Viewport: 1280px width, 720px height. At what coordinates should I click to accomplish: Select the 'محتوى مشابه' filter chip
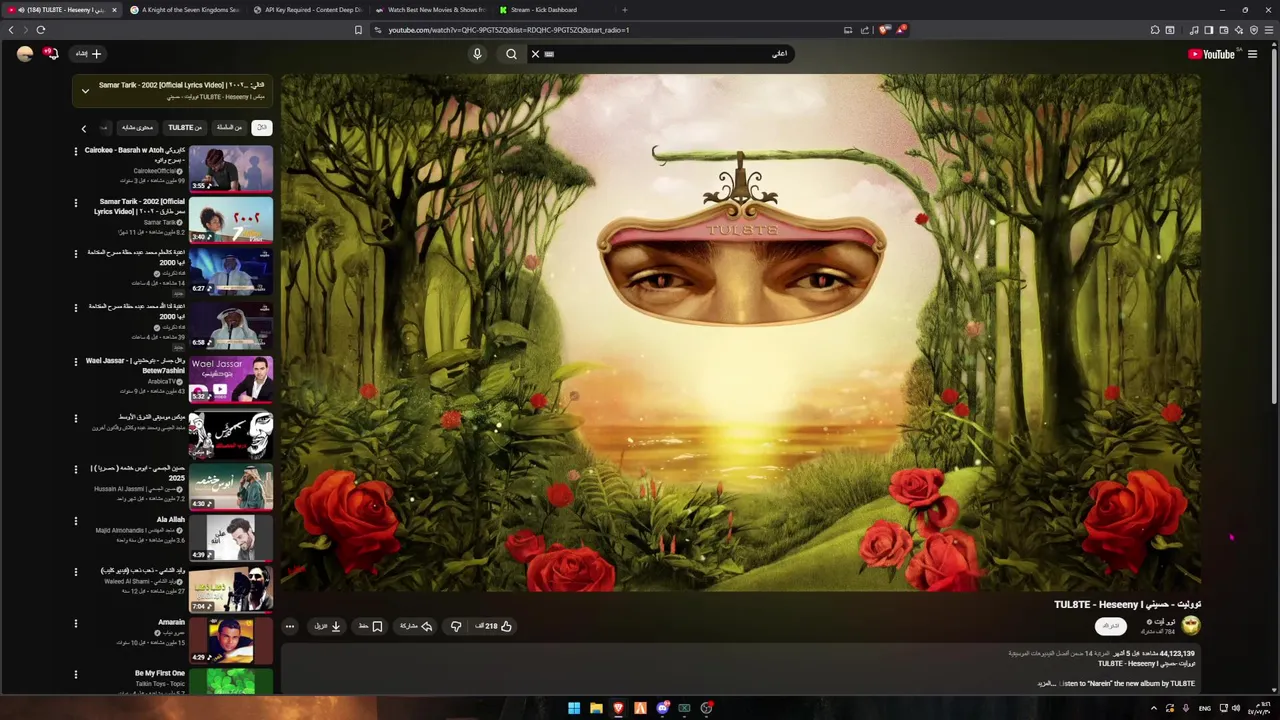[x=138, y=127]
